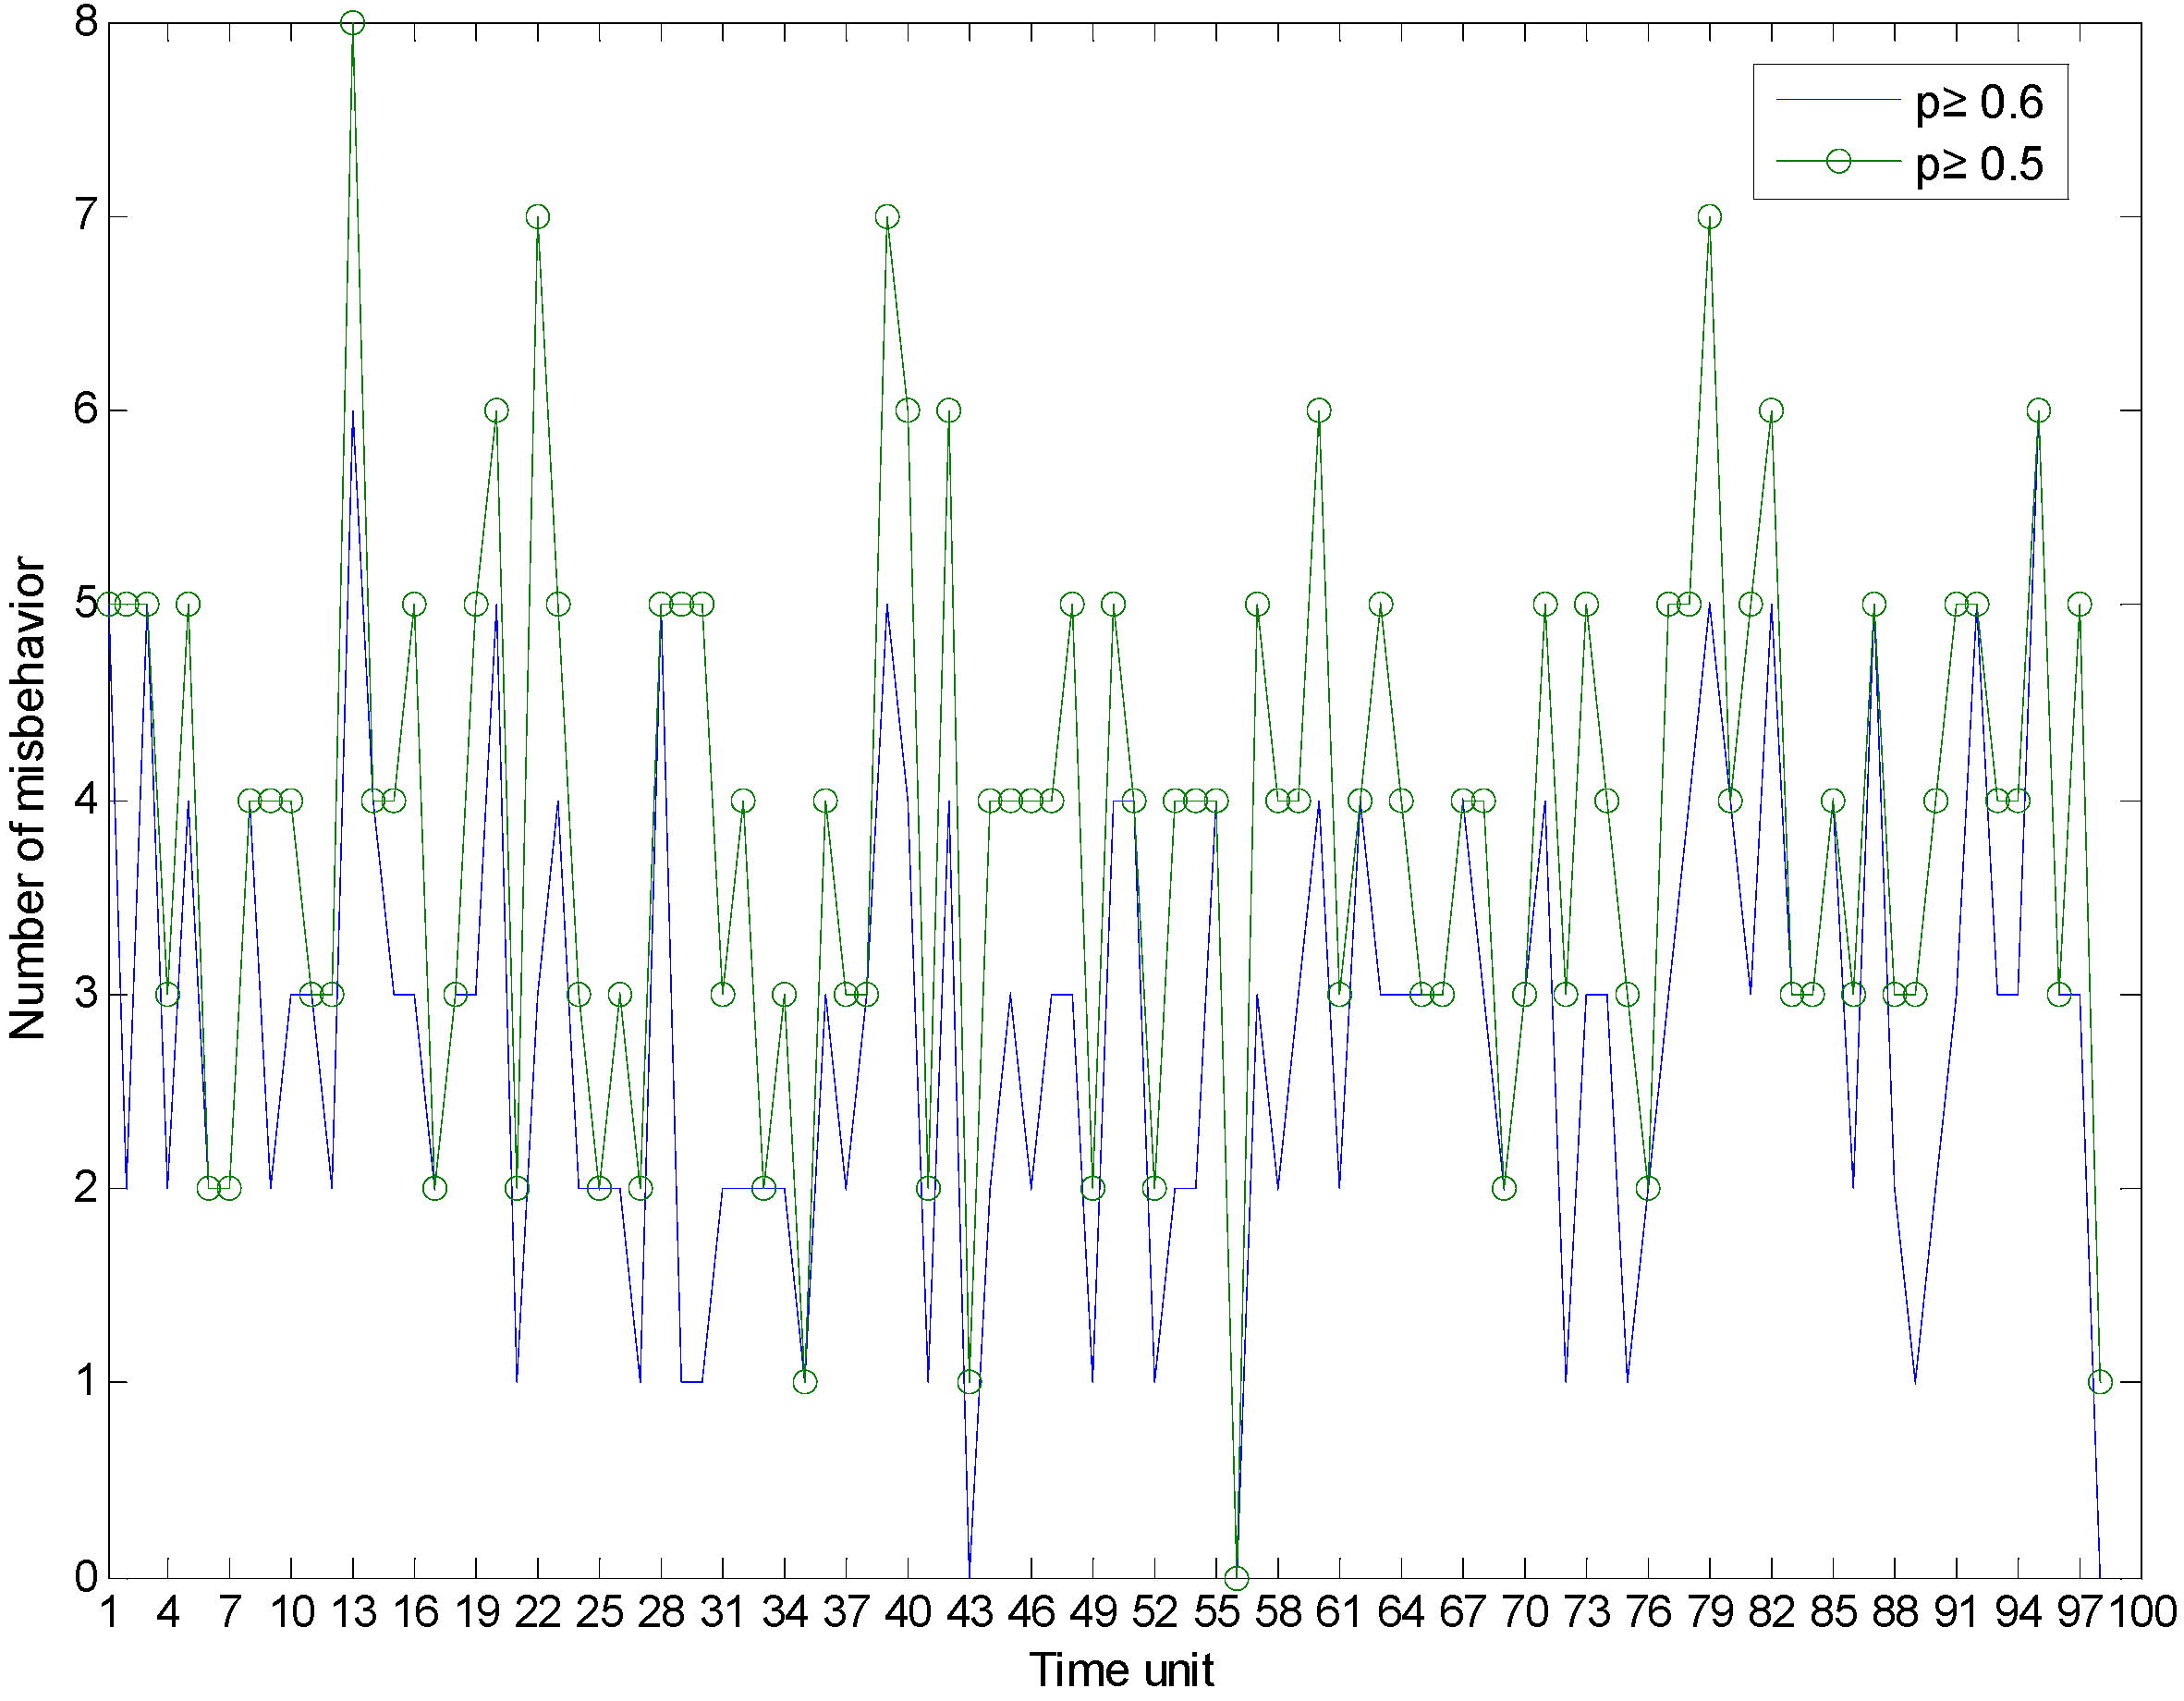Click x-axis tick label 100
The image size is (2184, 1701).
[2142, 1613]
